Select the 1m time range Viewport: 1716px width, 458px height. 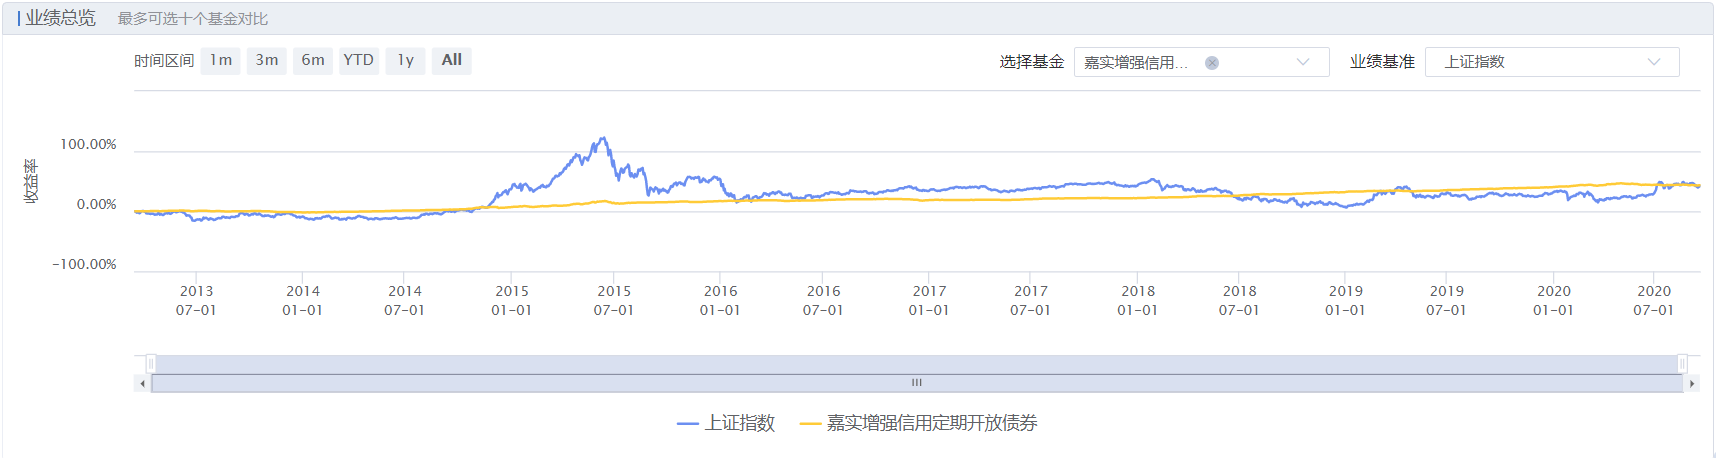tap(221, 61)
